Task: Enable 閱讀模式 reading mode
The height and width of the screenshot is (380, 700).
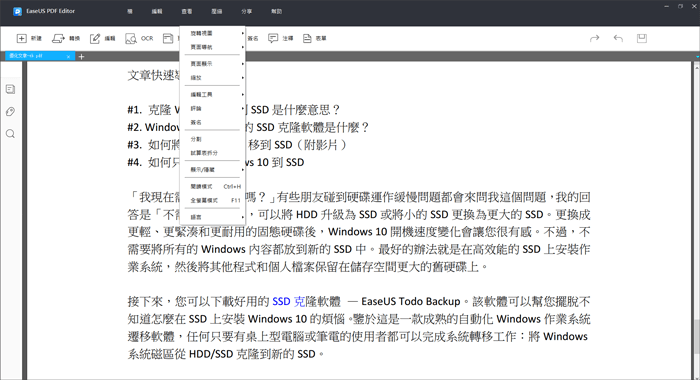Action: coord(212,186)
